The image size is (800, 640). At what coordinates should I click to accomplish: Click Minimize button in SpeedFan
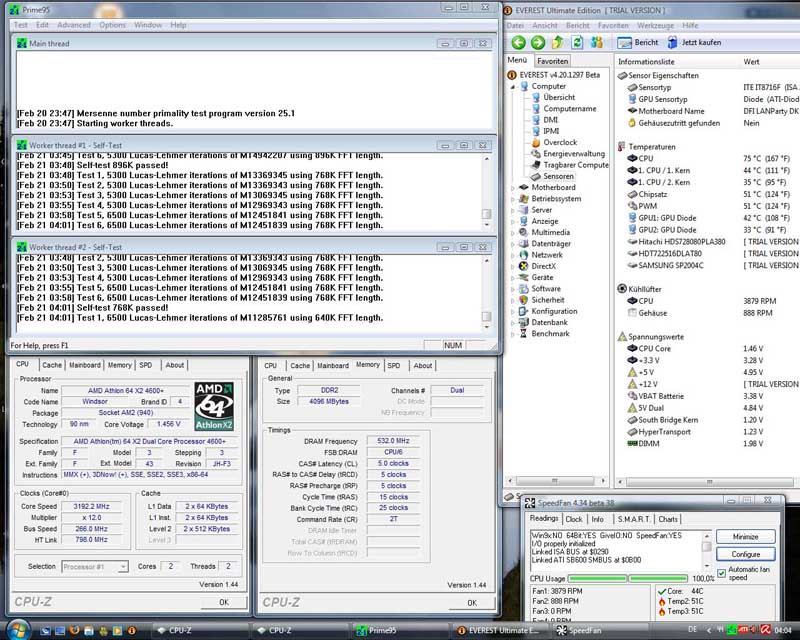pyautogui.click(x=745, y=537)
